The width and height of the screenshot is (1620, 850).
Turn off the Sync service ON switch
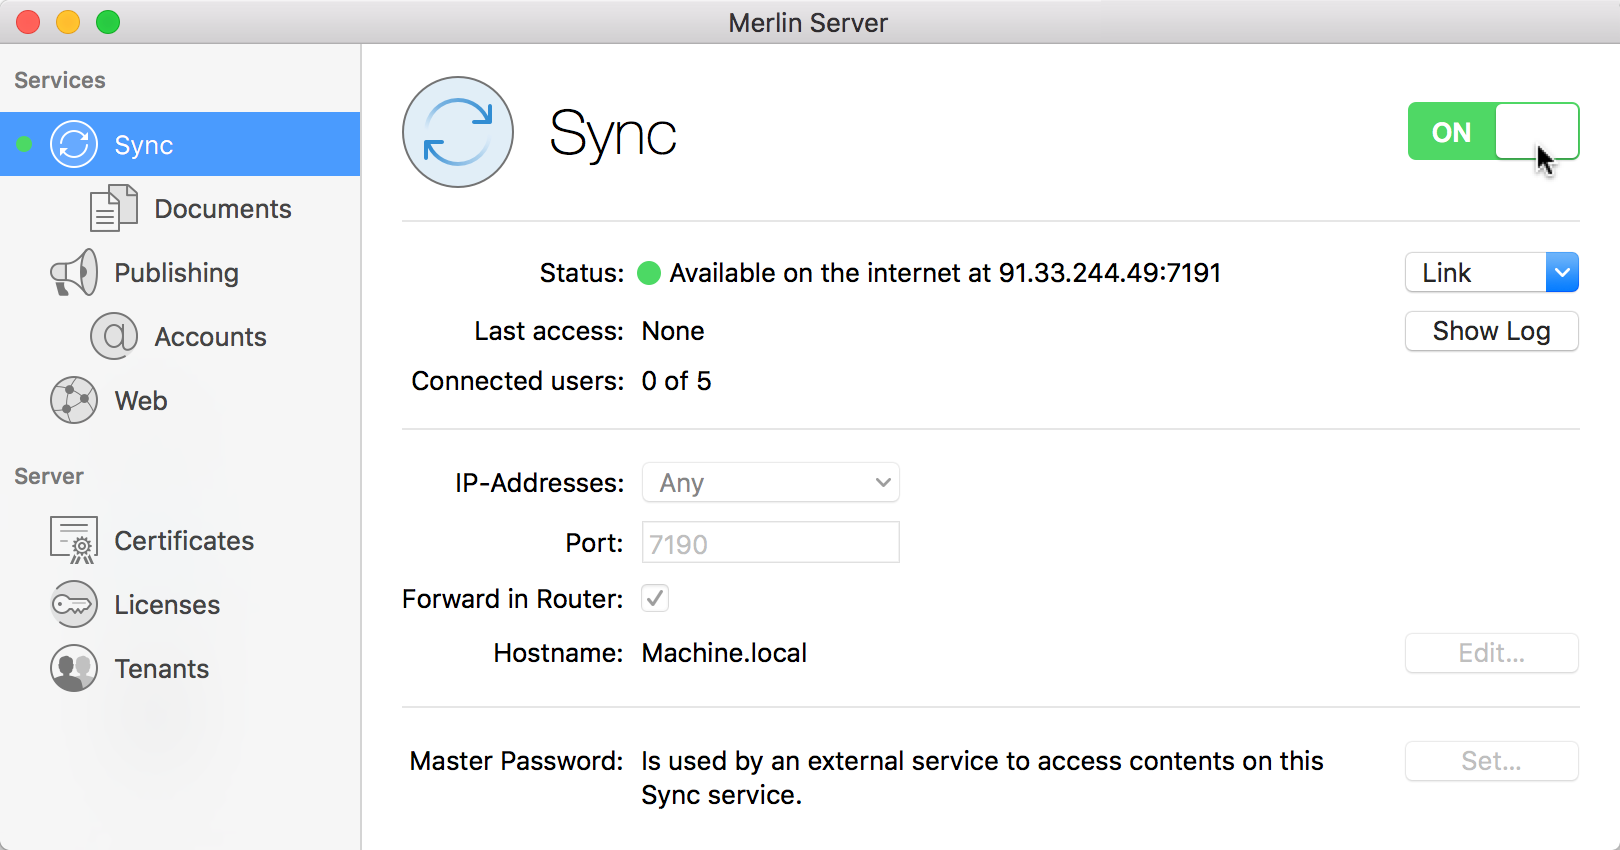[1493, 131]
